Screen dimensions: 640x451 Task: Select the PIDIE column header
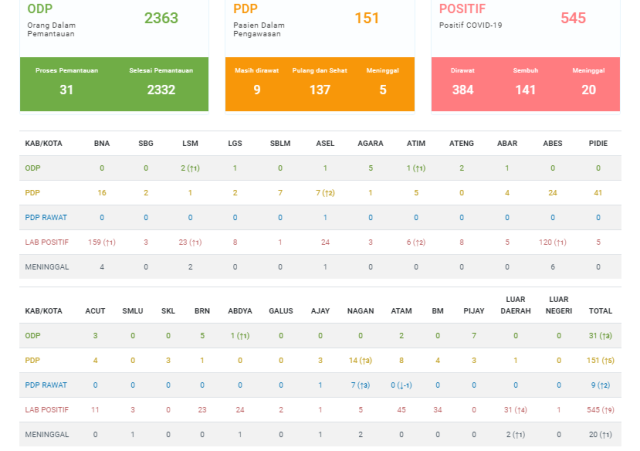(x=598, y=143)
